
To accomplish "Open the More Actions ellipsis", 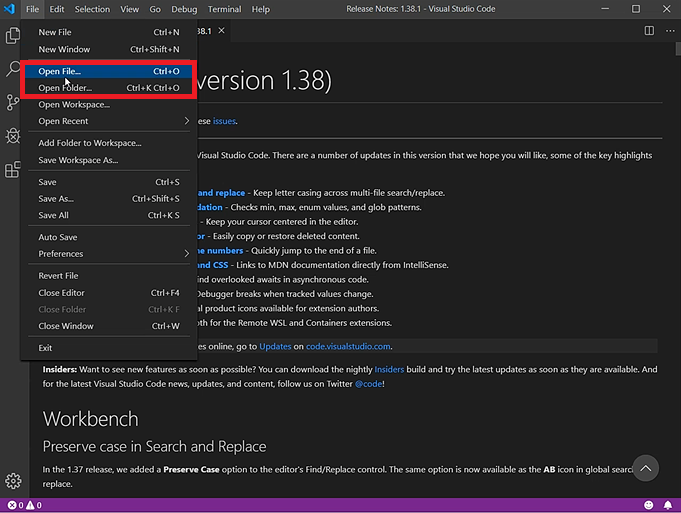I will (x=670, y=31).
